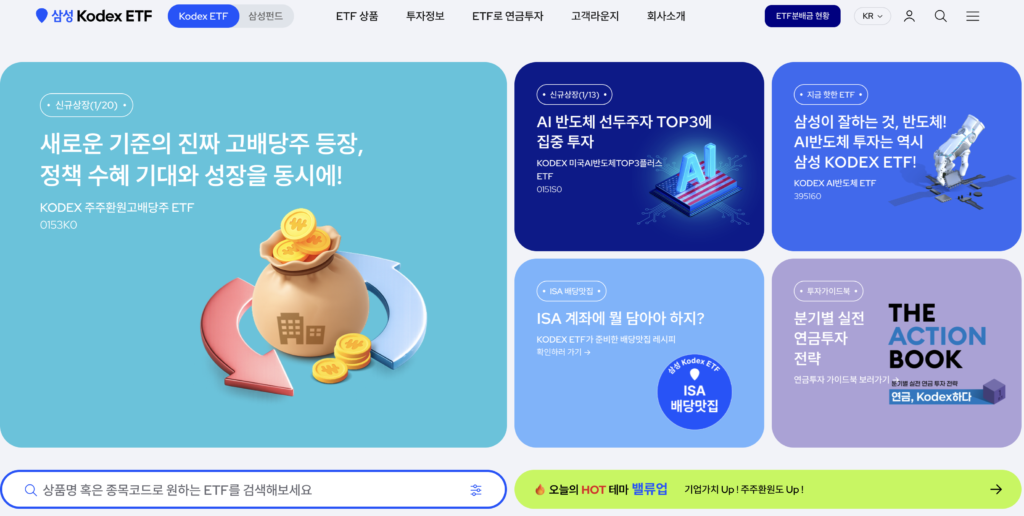Open the KODEX 주주환원고배당주 ETF banner

coord(253,255)
